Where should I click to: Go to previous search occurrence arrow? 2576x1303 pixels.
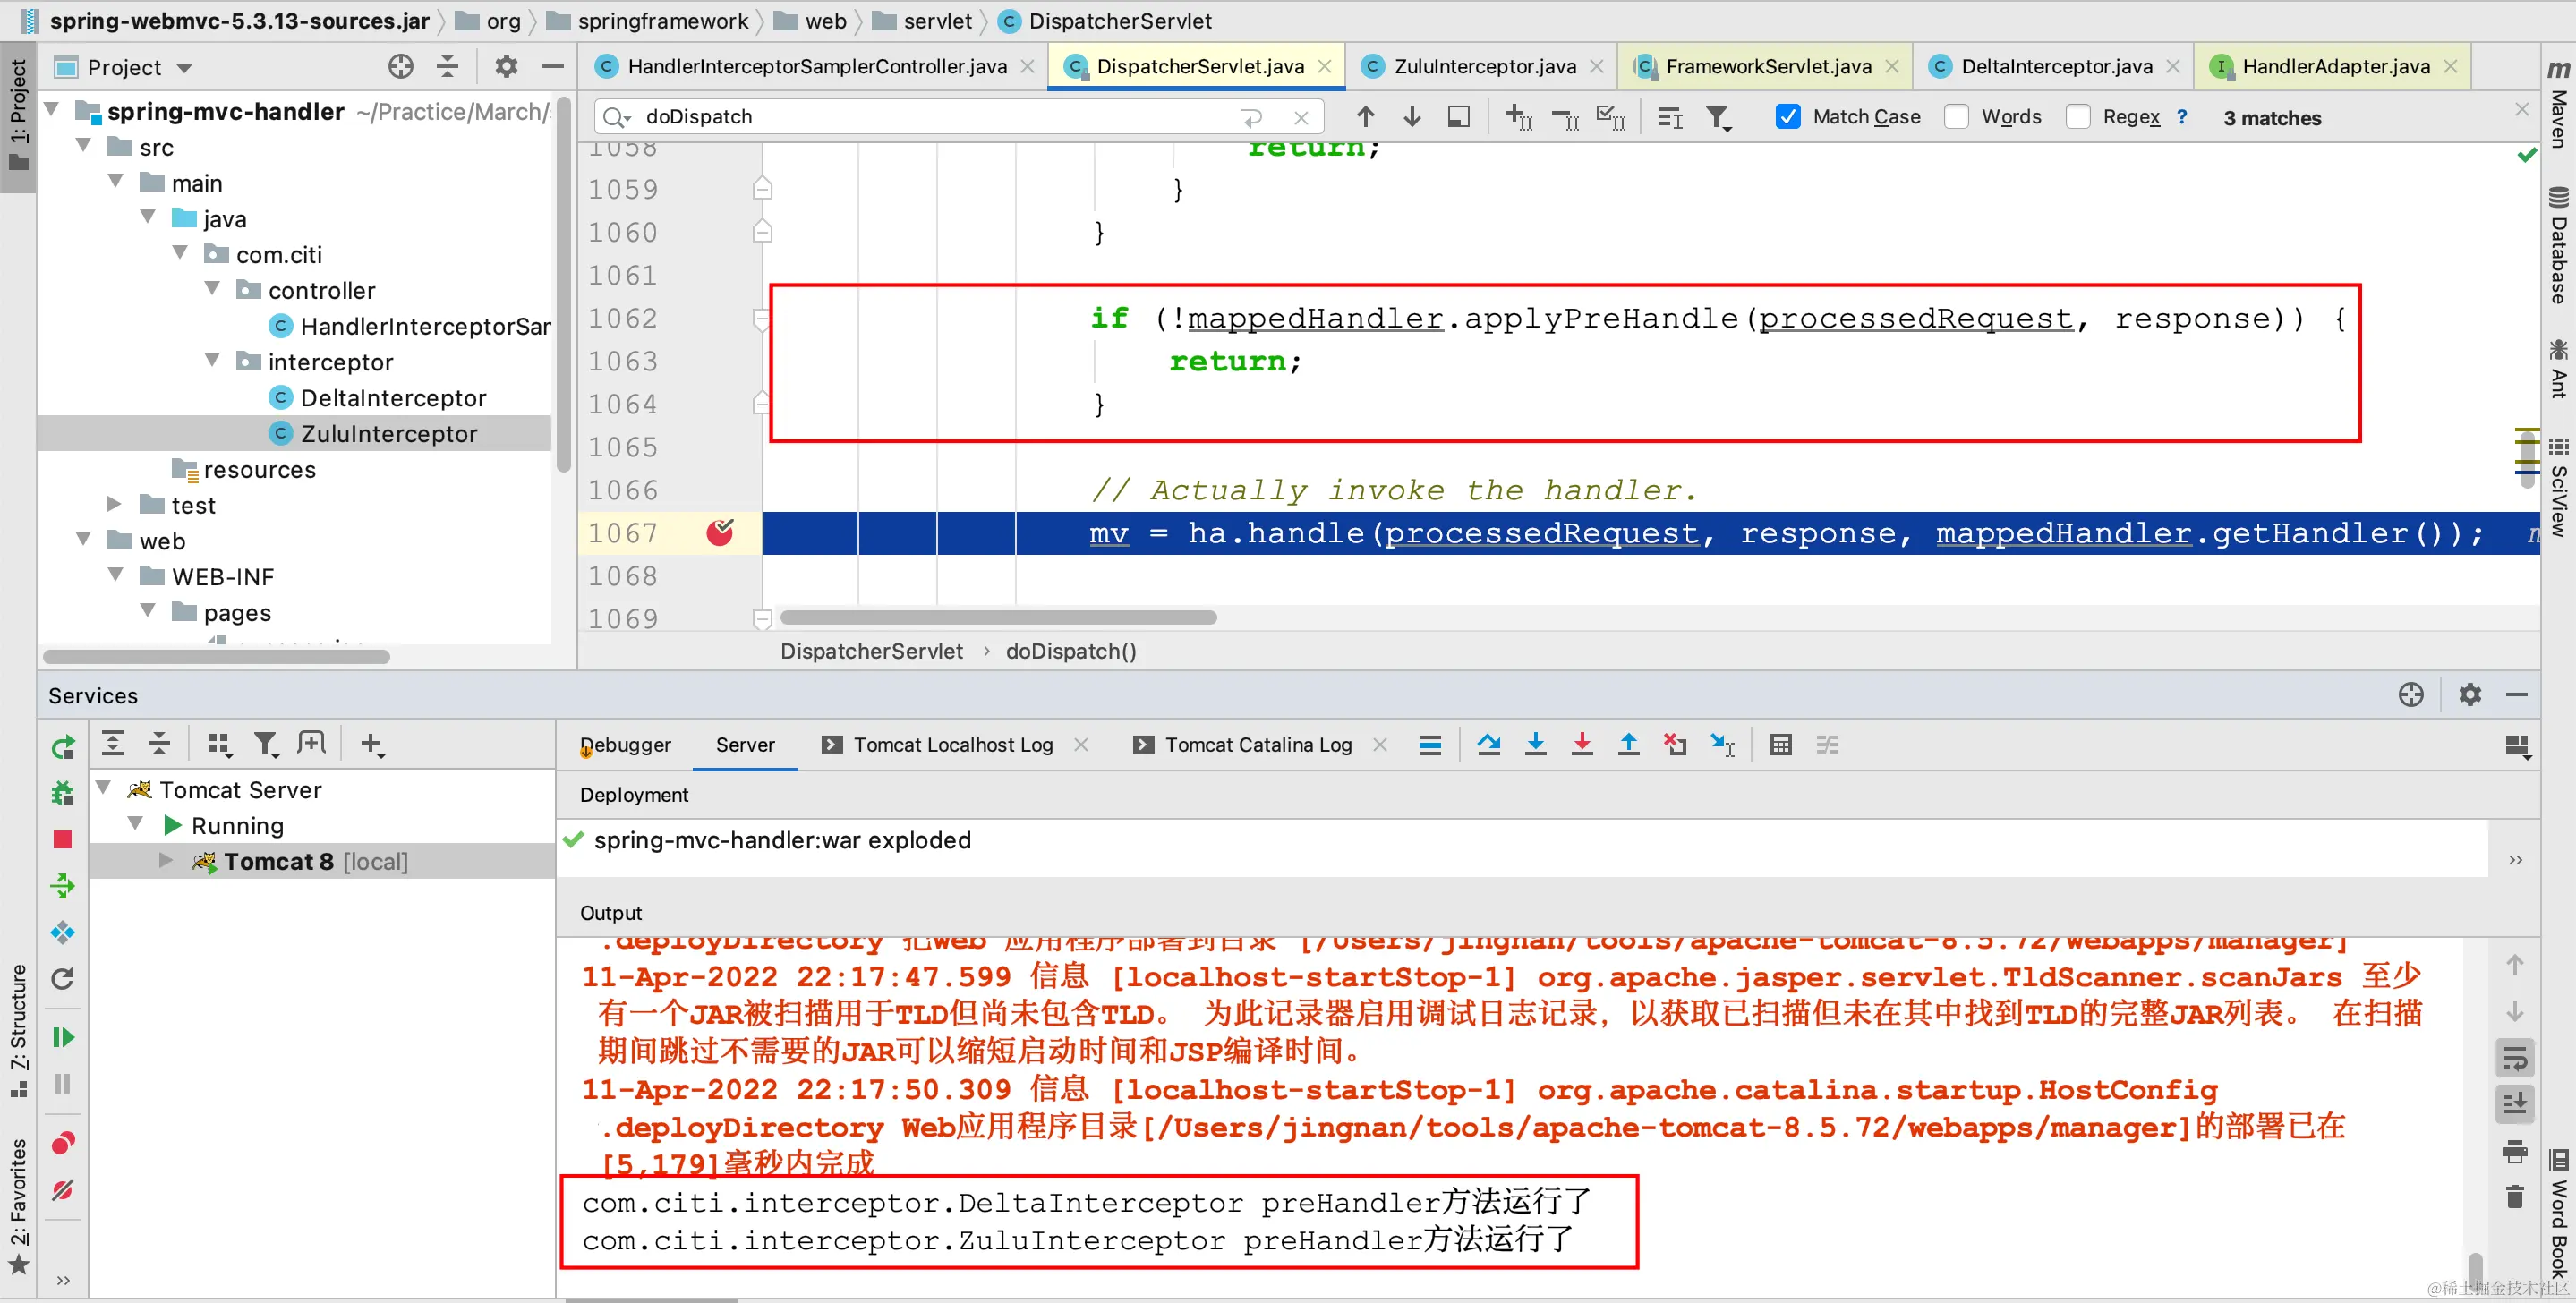click(1366, 117)
